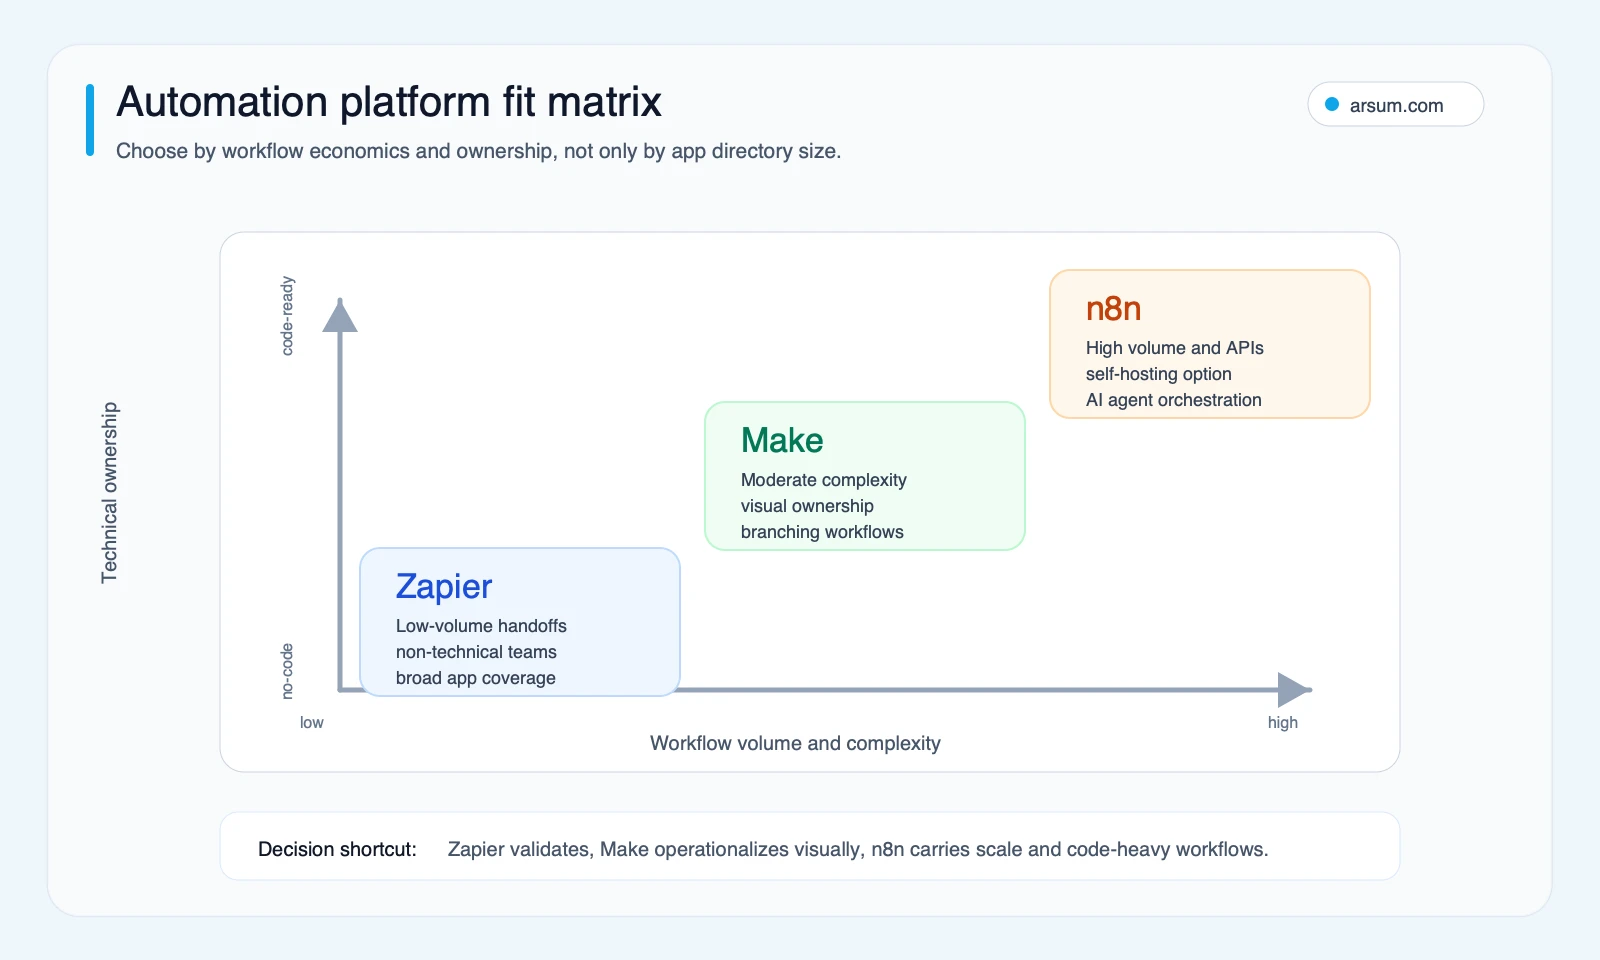Click the 'no-code' axis marker

click(287, 671)
